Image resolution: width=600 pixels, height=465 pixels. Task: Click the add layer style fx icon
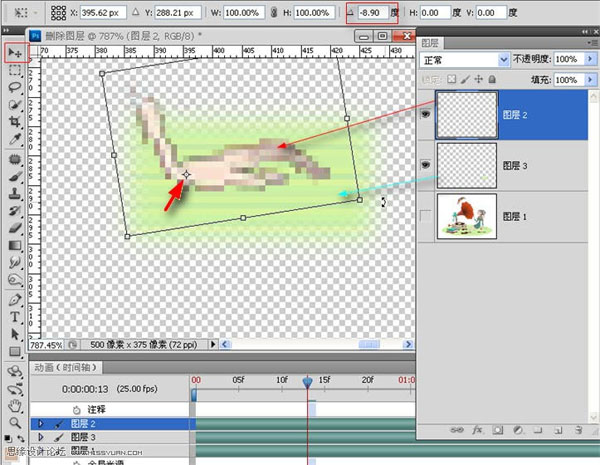click(x=477, y=430)
